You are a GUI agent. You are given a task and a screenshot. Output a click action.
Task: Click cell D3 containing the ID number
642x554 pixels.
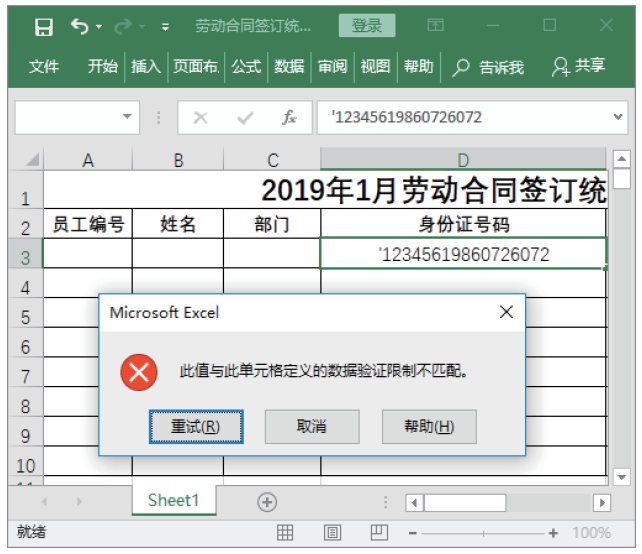[x=463, y=253]
